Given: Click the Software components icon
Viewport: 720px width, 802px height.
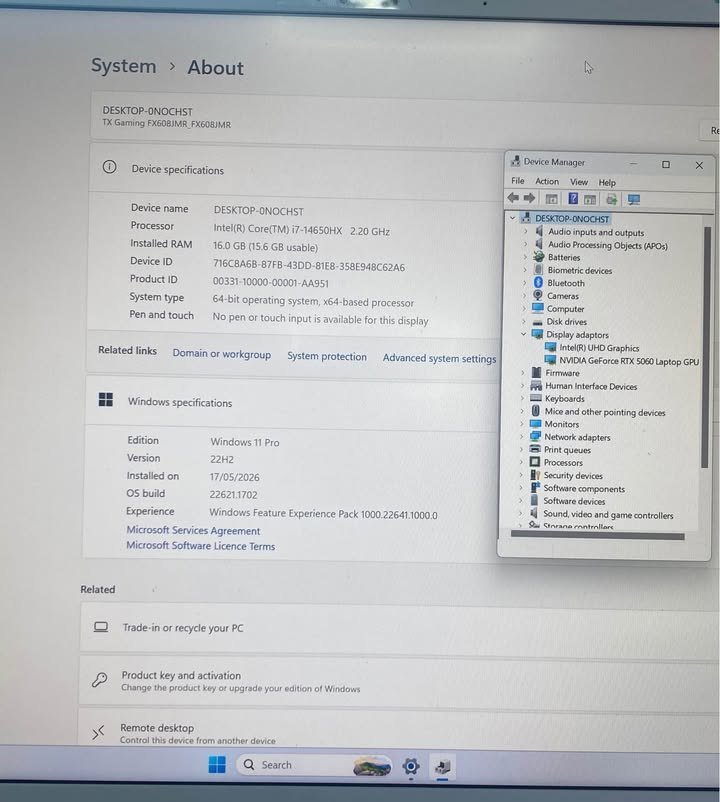Looking at the screenshot, I should point(535,487).
